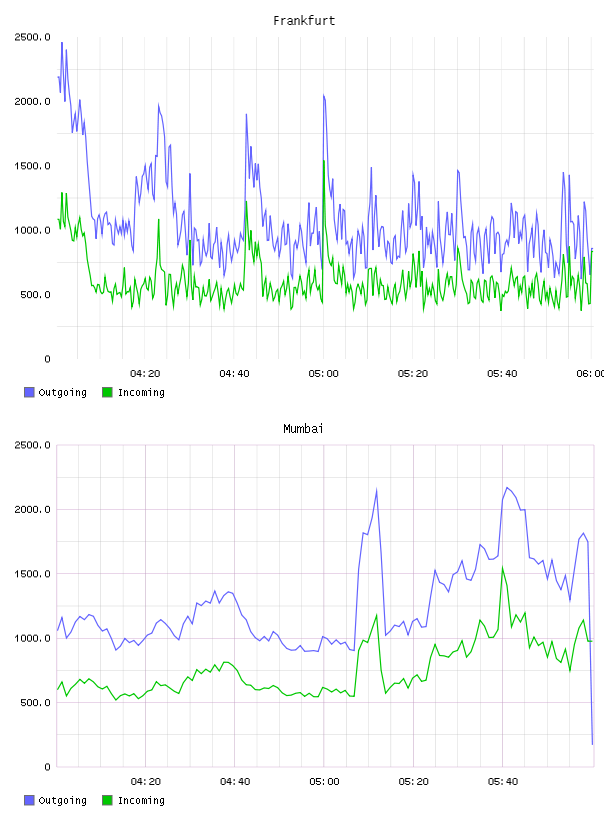Click Frankfurt outgoing spike peak at 05:00
This screenshot has height=816, width=608.
tap(323, 95)
